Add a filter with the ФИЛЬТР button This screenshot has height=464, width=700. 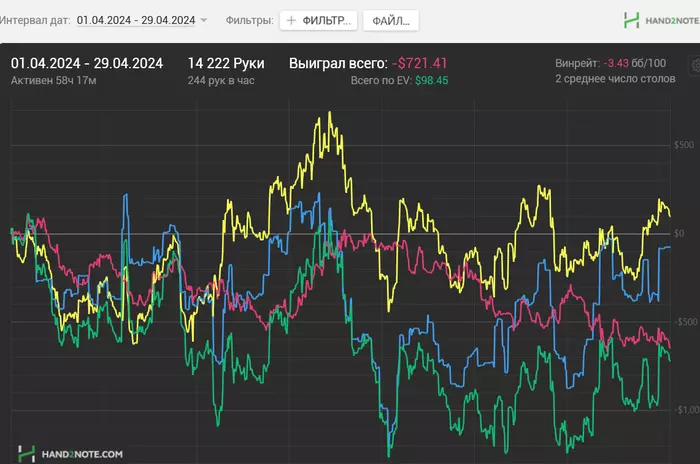(x=318, y=21)
